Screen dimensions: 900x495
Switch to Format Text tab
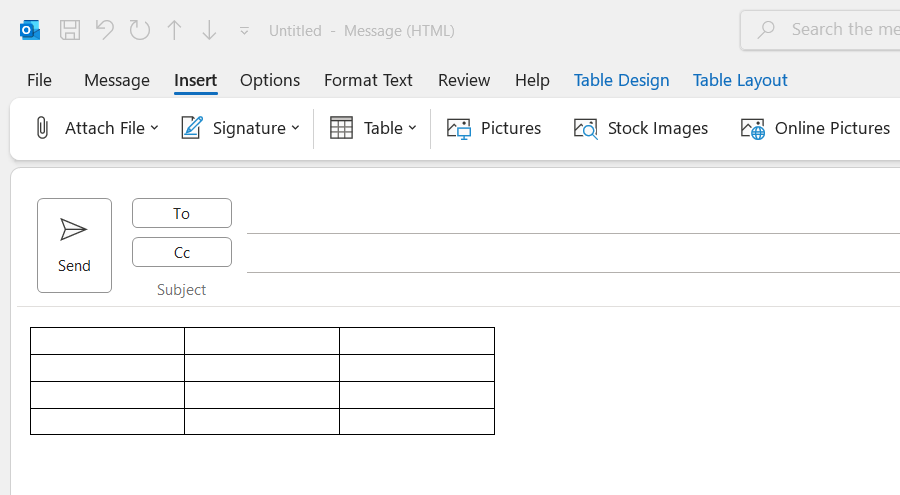[x=368, y=80]
